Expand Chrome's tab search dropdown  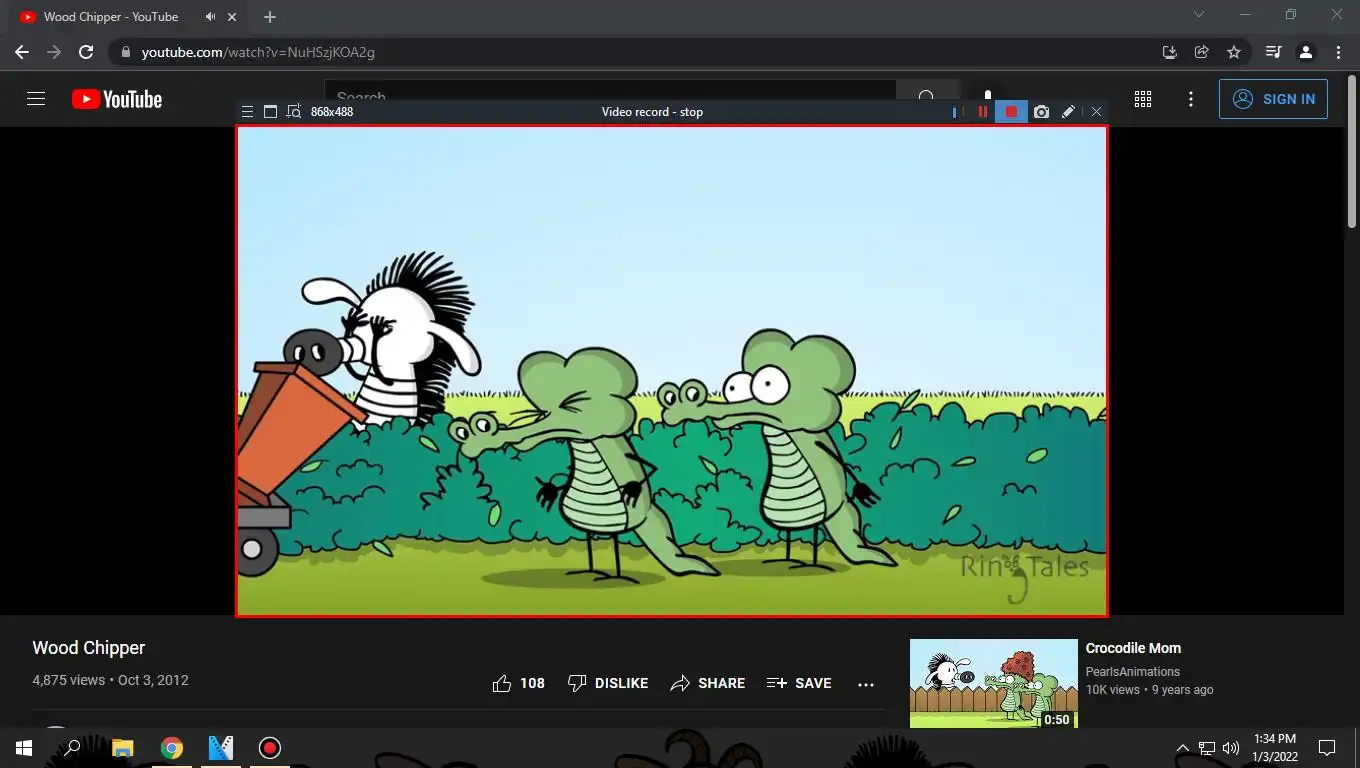pos(1199,15)
